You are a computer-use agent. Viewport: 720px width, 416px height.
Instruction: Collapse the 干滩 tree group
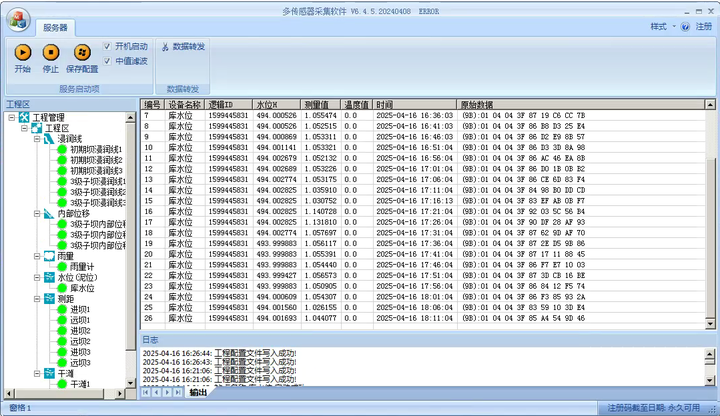pyautogui.click(x=37, y=373)
